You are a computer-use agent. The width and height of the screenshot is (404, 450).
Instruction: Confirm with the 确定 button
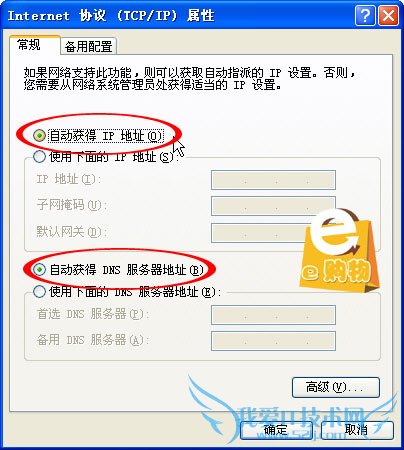point(276,430)
